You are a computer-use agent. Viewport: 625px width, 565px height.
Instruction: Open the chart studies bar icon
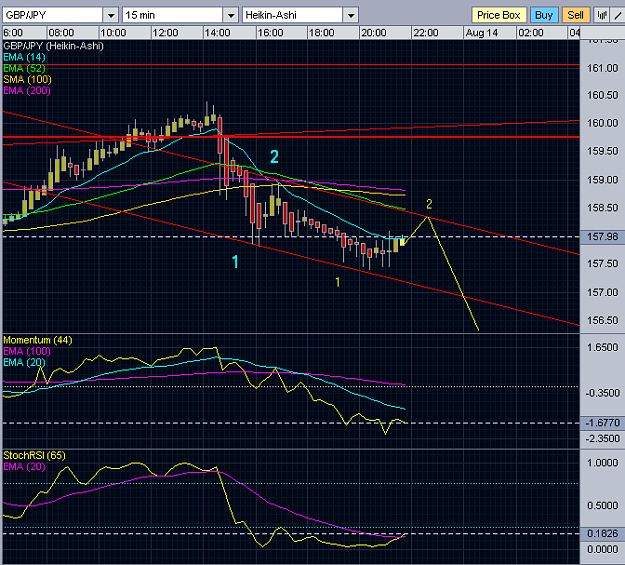click(x=601, y=15)
